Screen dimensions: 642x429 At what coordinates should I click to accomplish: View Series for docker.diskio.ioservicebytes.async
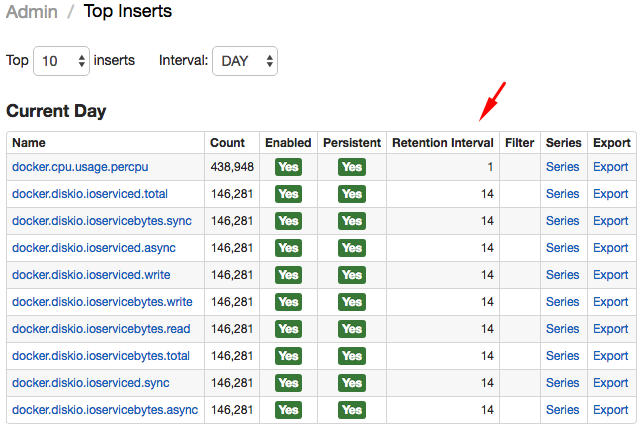[x=563, y=410]
